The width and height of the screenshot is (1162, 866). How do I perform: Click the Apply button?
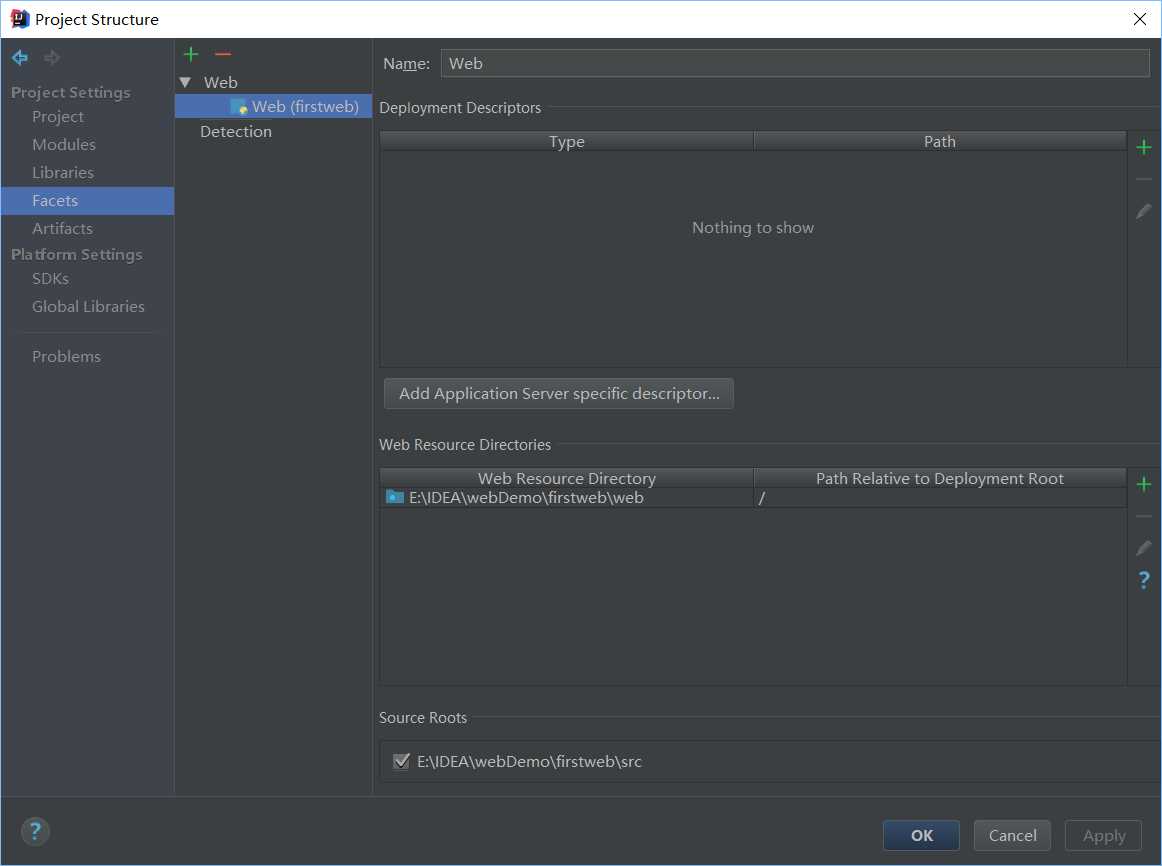pos(1103,836)
